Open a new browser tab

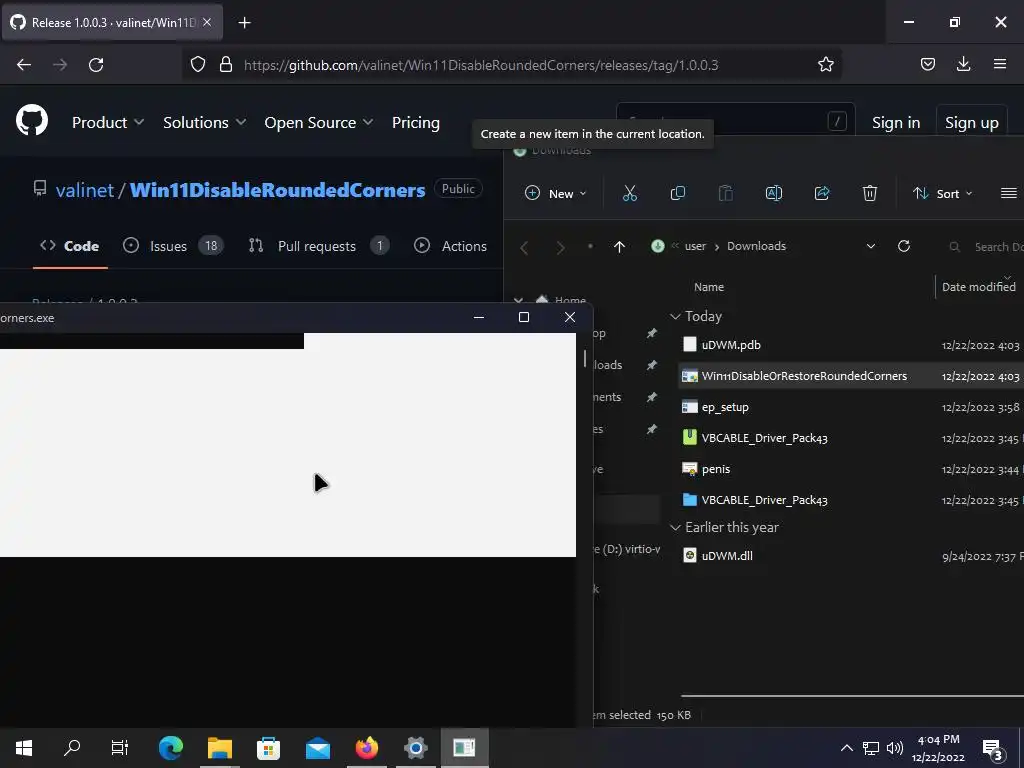tap(244, 23)
